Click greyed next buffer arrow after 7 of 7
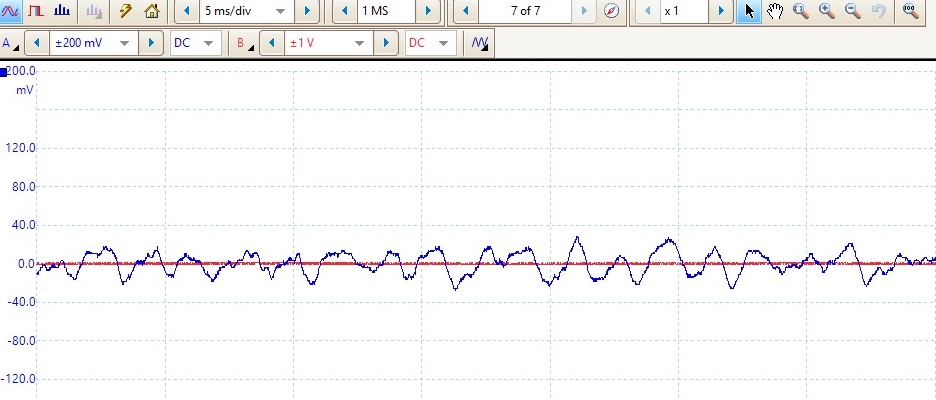The width and height of the screenshot is (936, 400). (x=584, y=11)
